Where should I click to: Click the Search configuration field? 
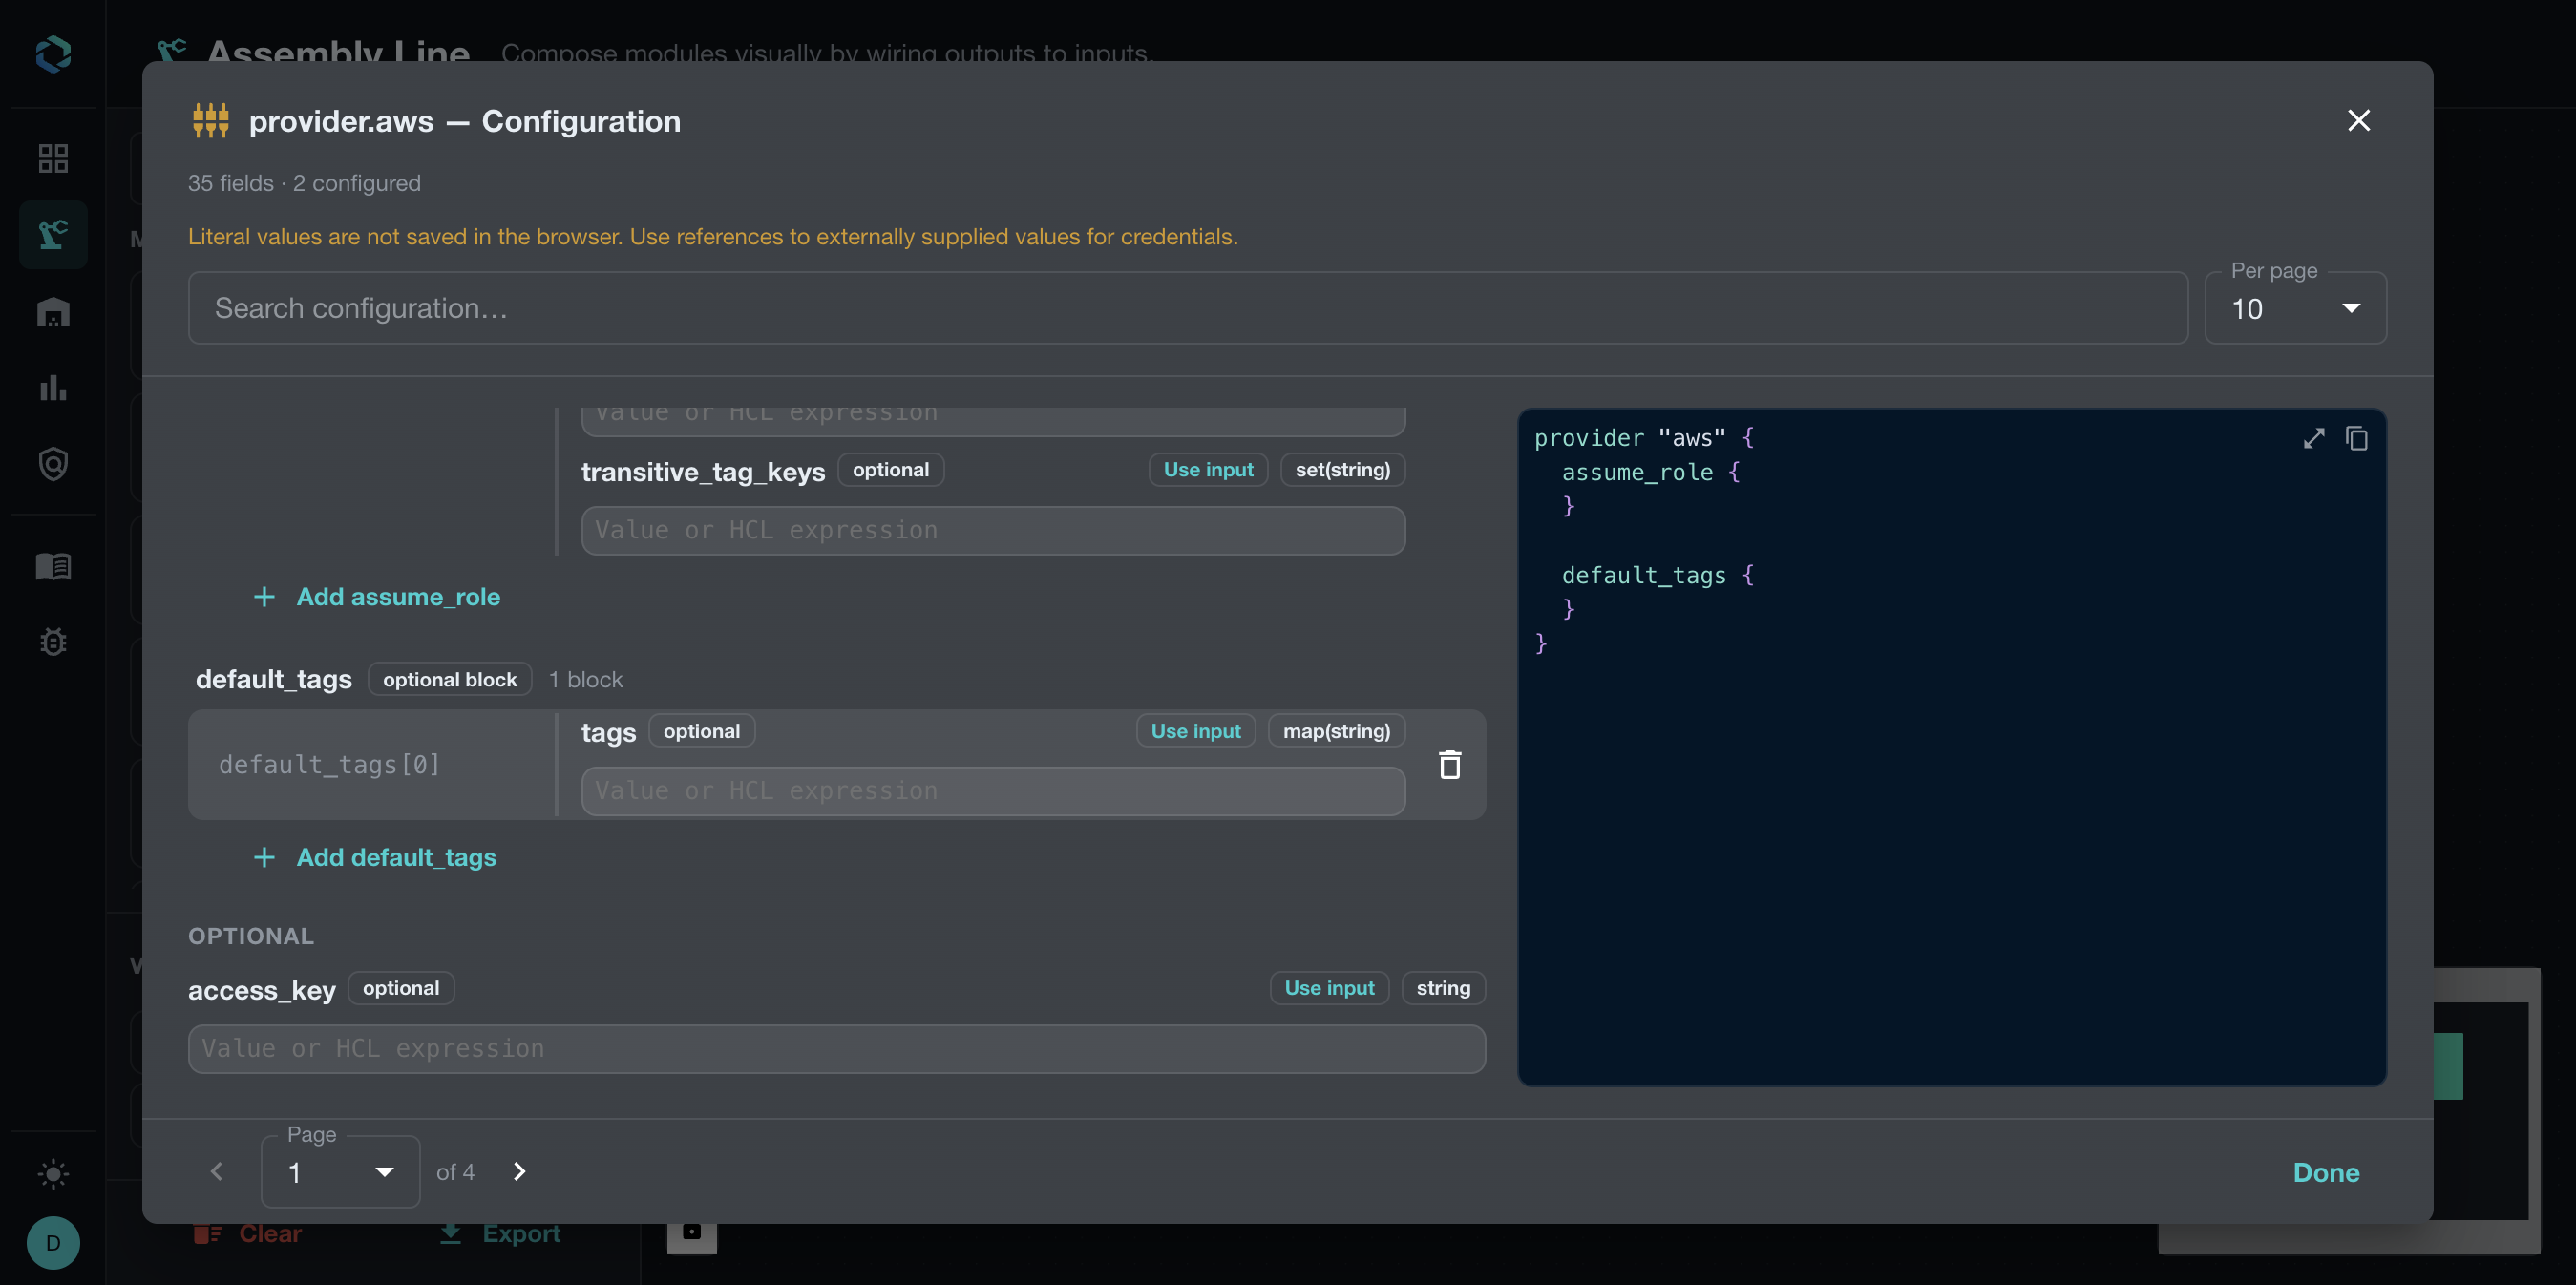point(1187,308)
